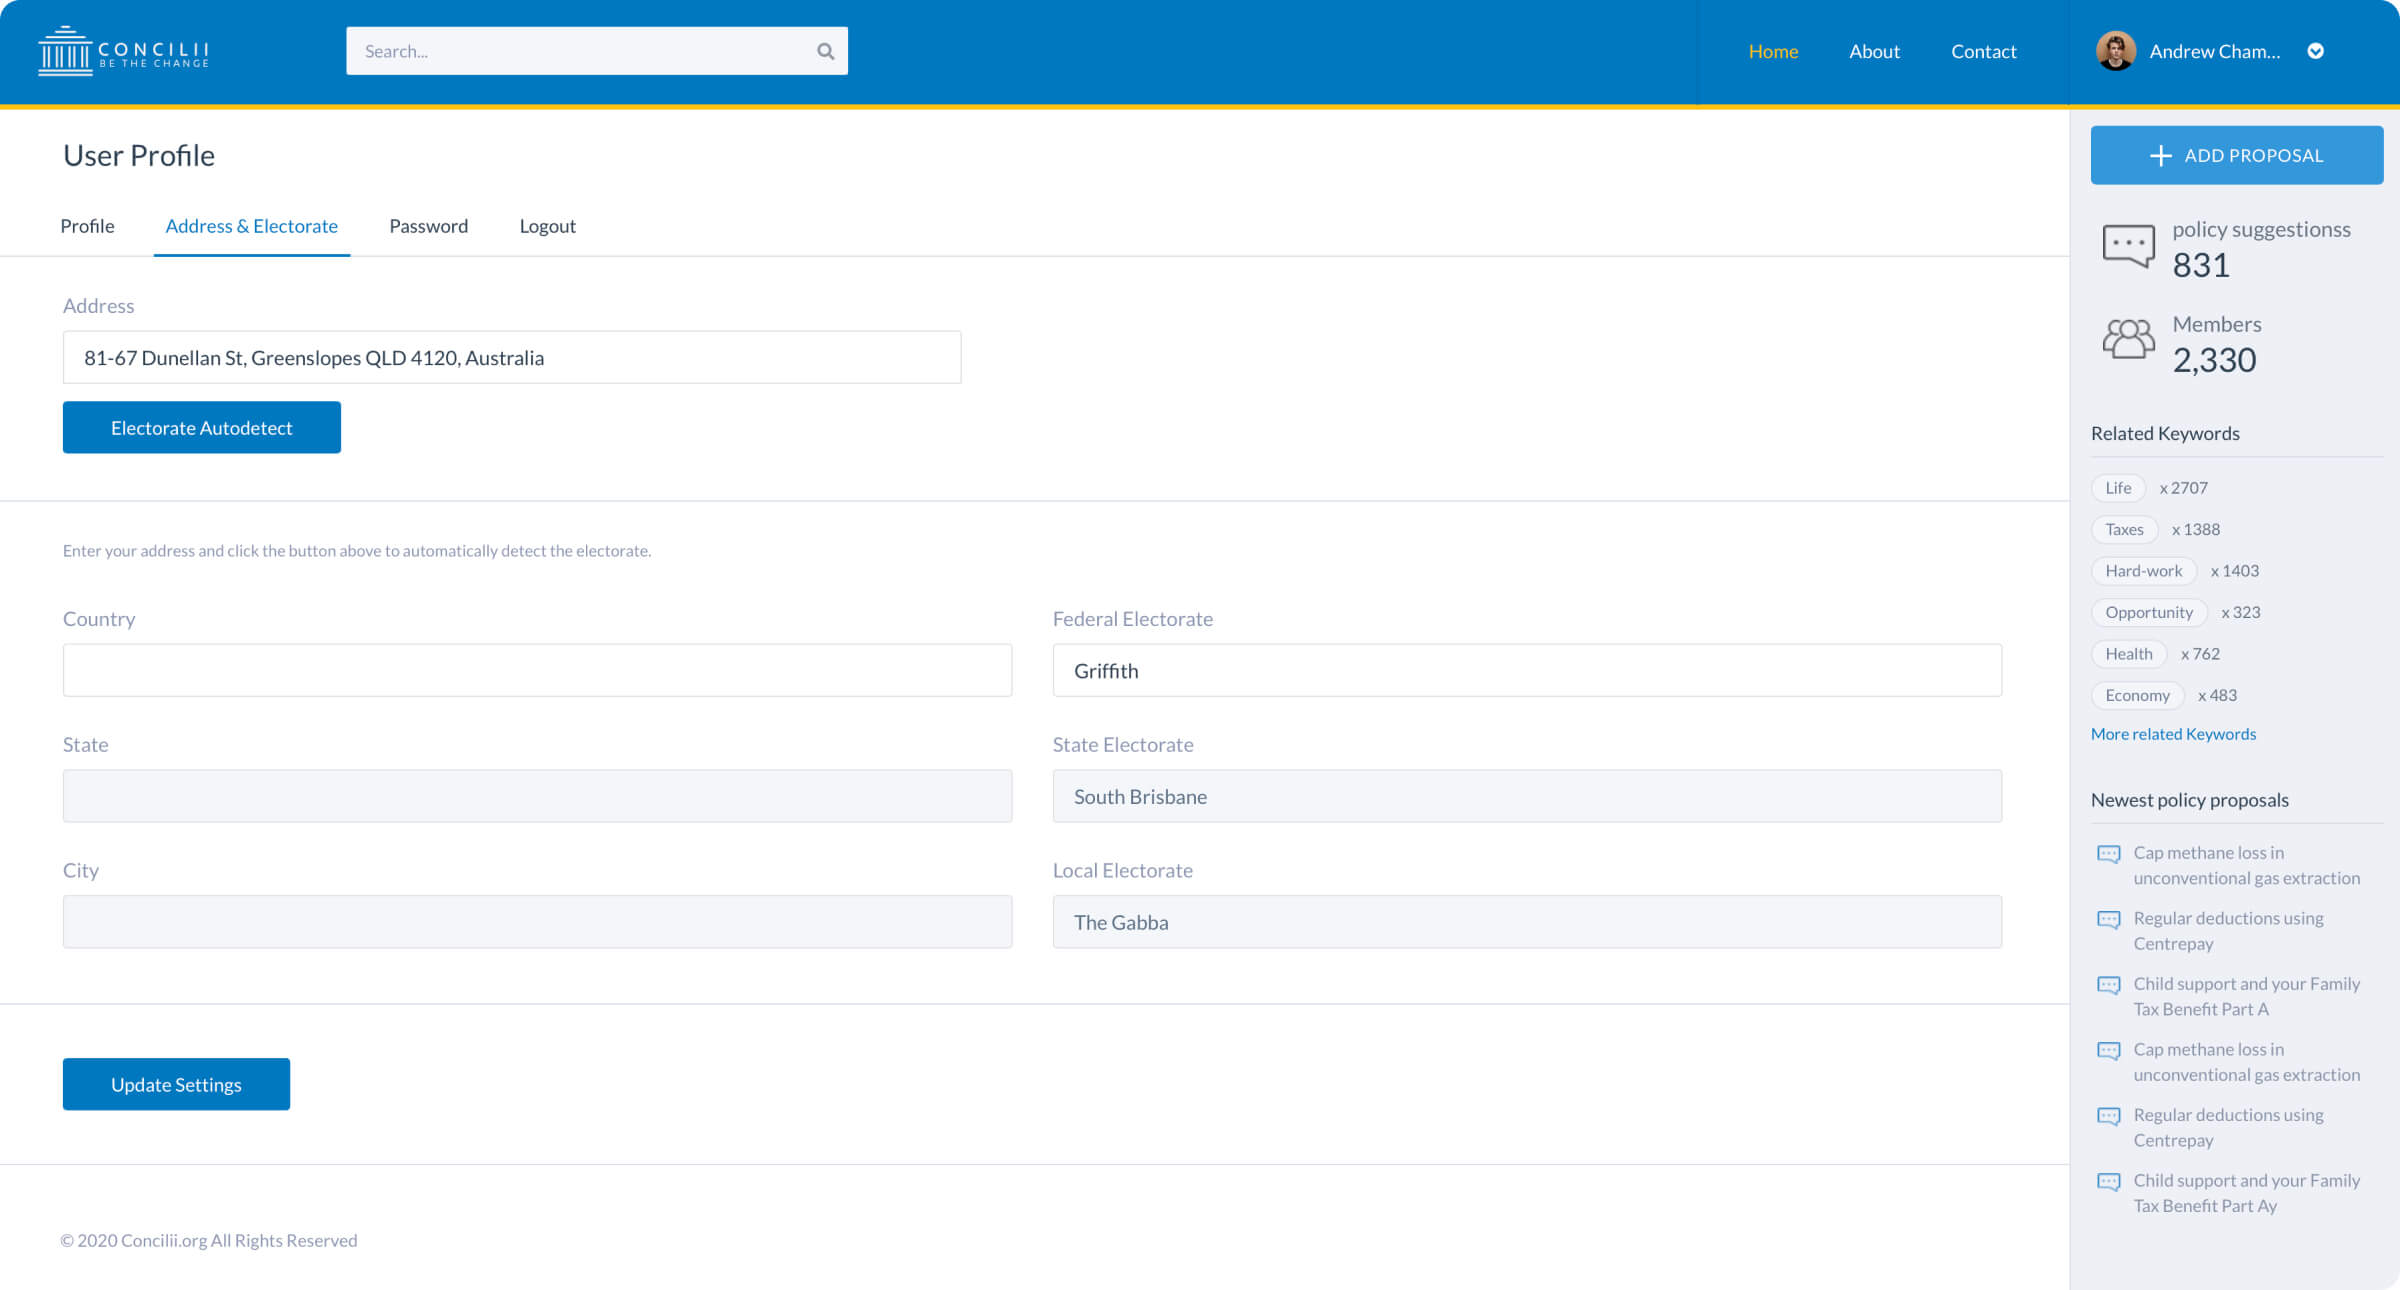Viewport: 2400px width, 1290px height.
Task: Select the Opportunity keyword tag
Action: pos(2149,612)
